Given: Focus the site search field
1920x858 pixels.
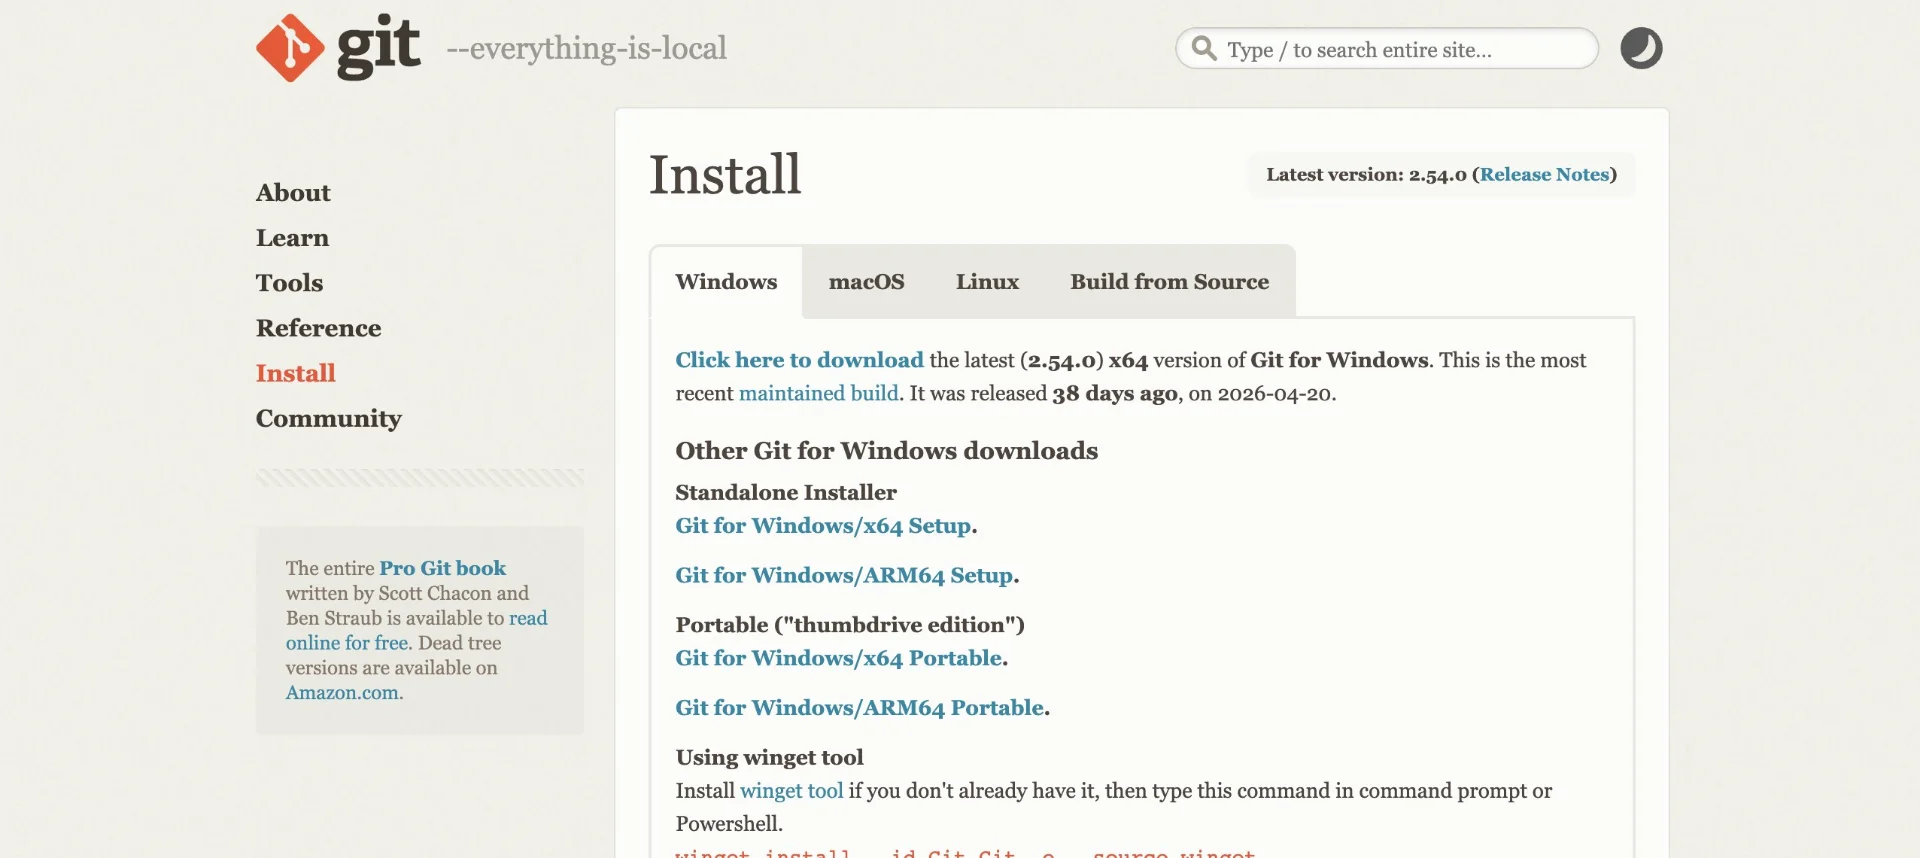Looking at the screenshot, I should click(x=1387, y=48).
